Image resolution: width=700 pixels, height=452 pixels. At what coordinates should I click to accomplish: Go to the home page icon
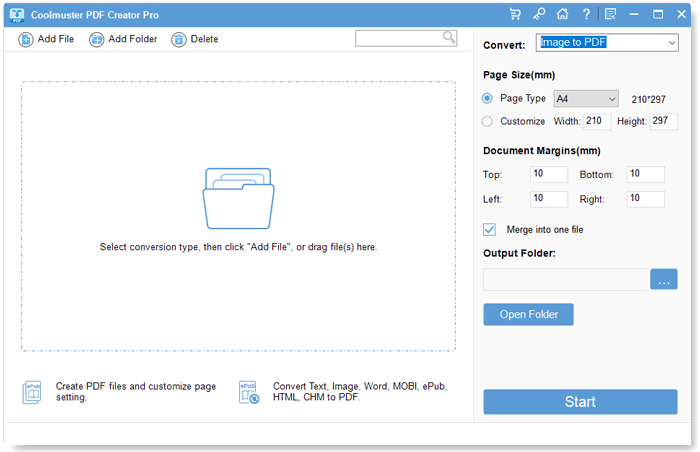click(562, 14)
